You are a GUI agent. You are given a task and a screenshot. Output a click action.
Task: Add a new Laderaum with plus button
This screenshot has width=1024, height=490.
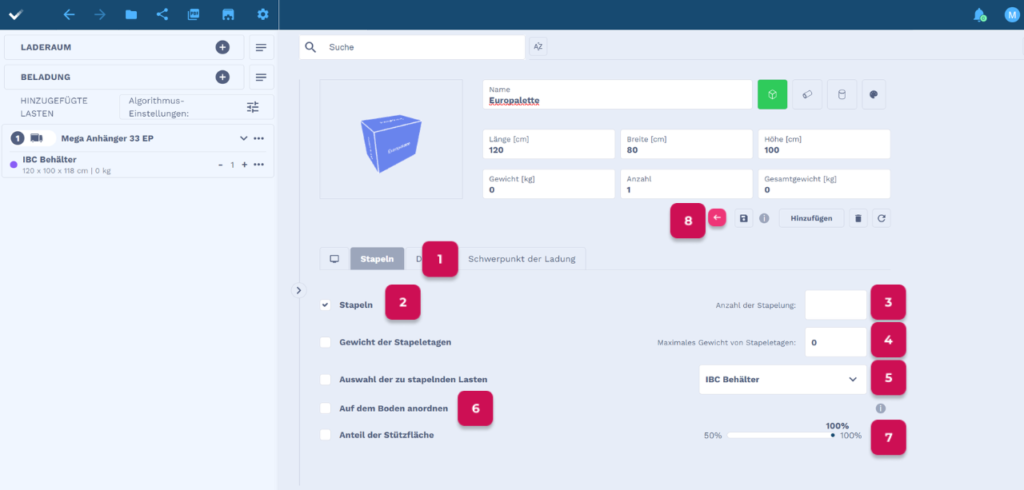[222, 47]
